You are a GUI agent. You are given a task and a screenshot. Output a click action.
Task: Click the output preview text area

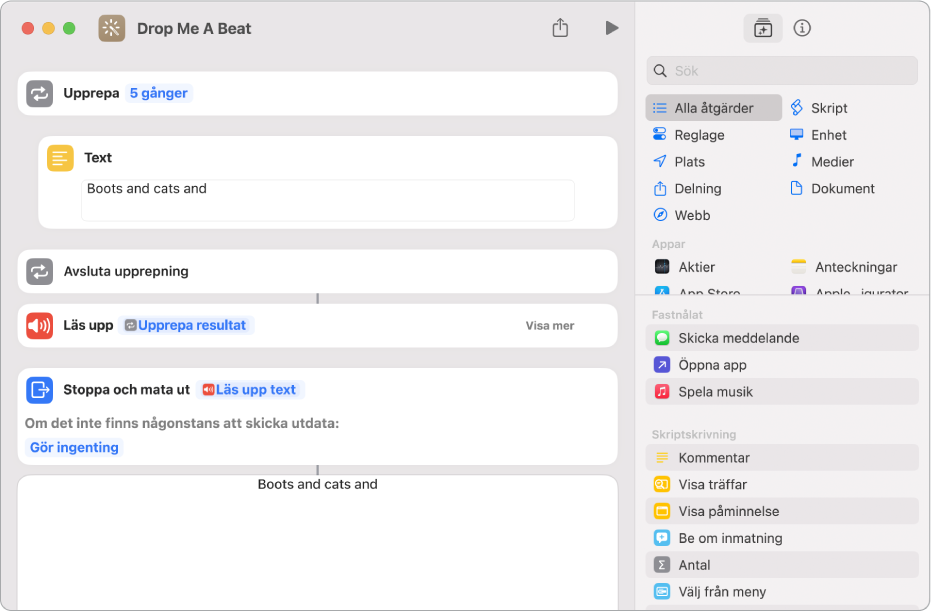318,543
